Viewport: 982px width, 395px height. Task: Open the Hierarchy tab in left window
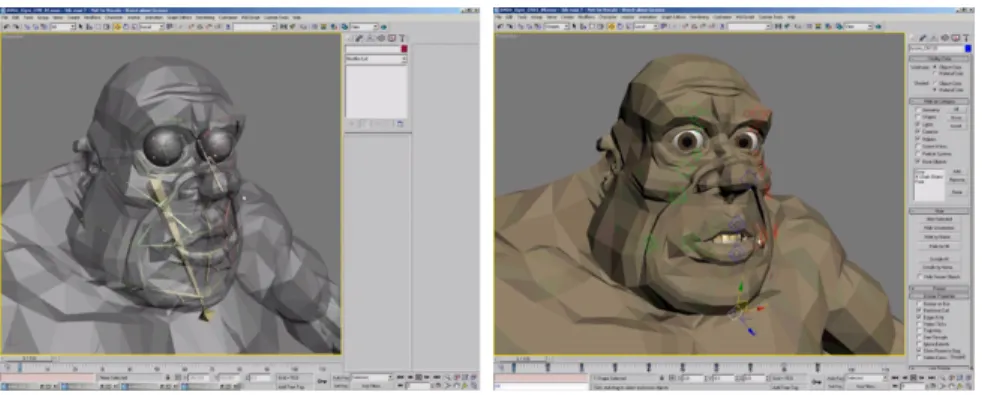(370, 38)
